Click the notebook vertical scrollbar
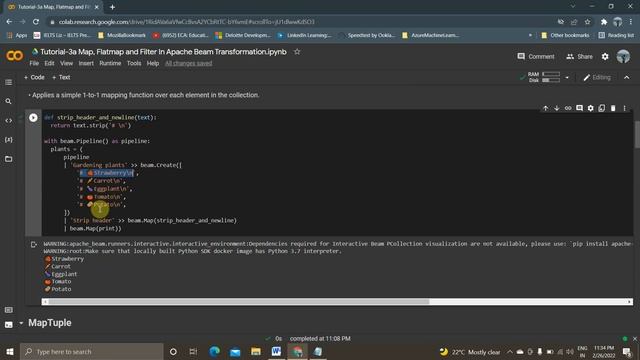 [x=637, y=135]
